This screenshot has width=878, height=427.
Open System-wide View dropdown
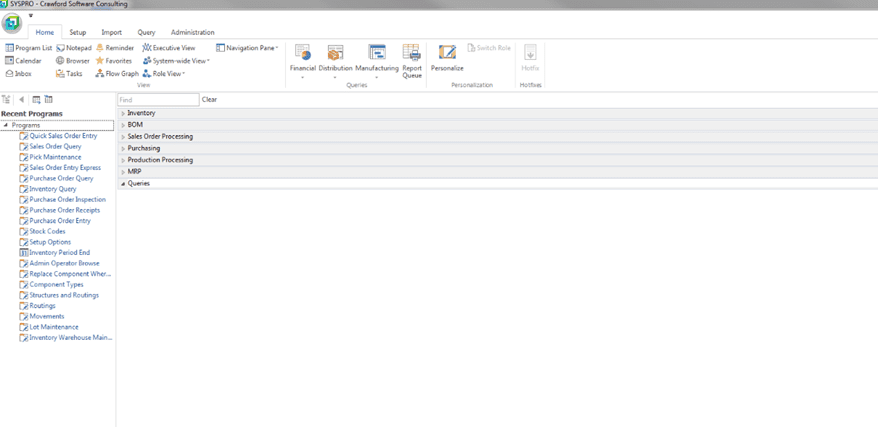[176, 60]
